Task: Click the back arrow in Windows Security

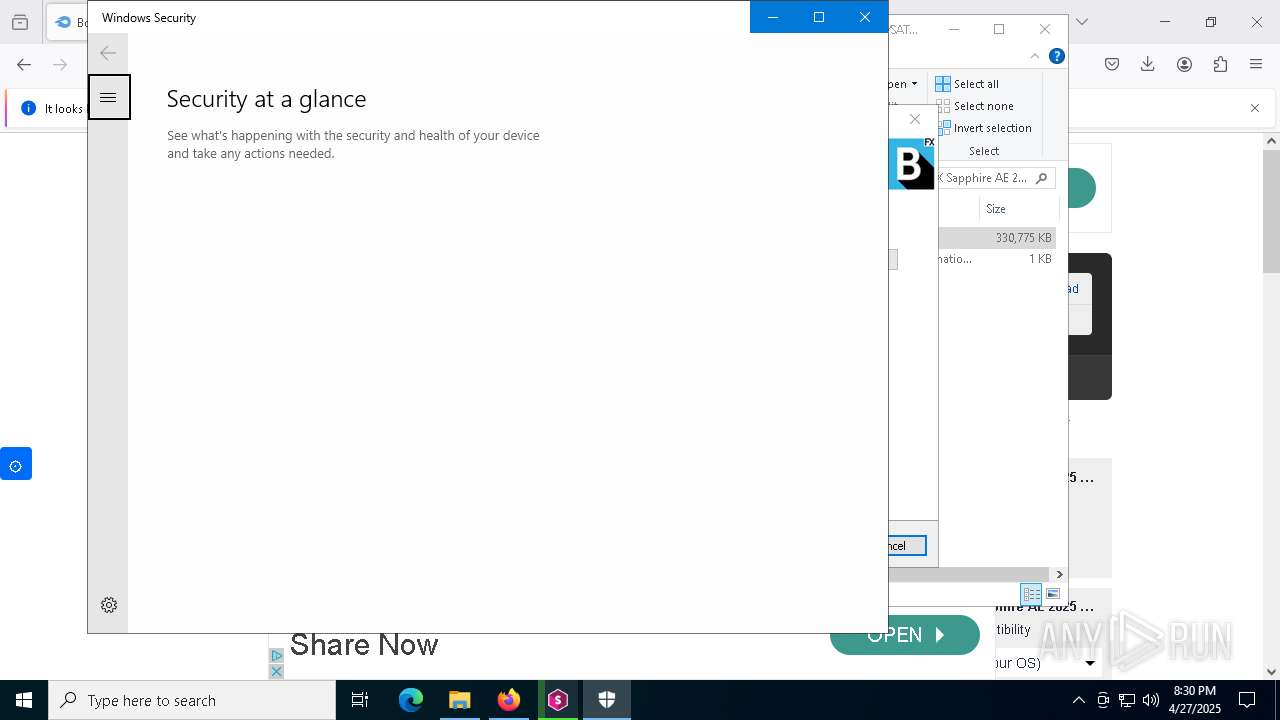Action: [x=108, y=53]
